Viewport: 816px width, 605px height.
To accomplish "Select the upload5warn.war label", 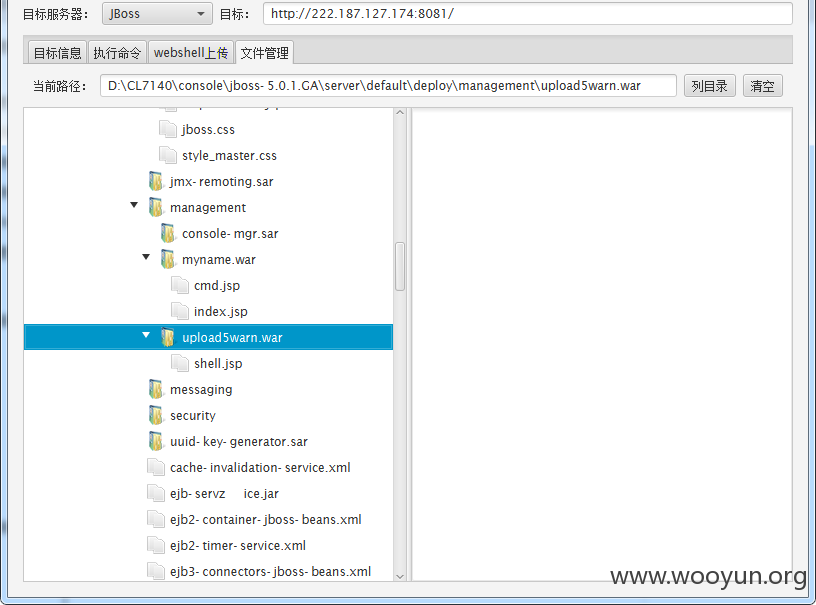I will click(x=232, y=338).
